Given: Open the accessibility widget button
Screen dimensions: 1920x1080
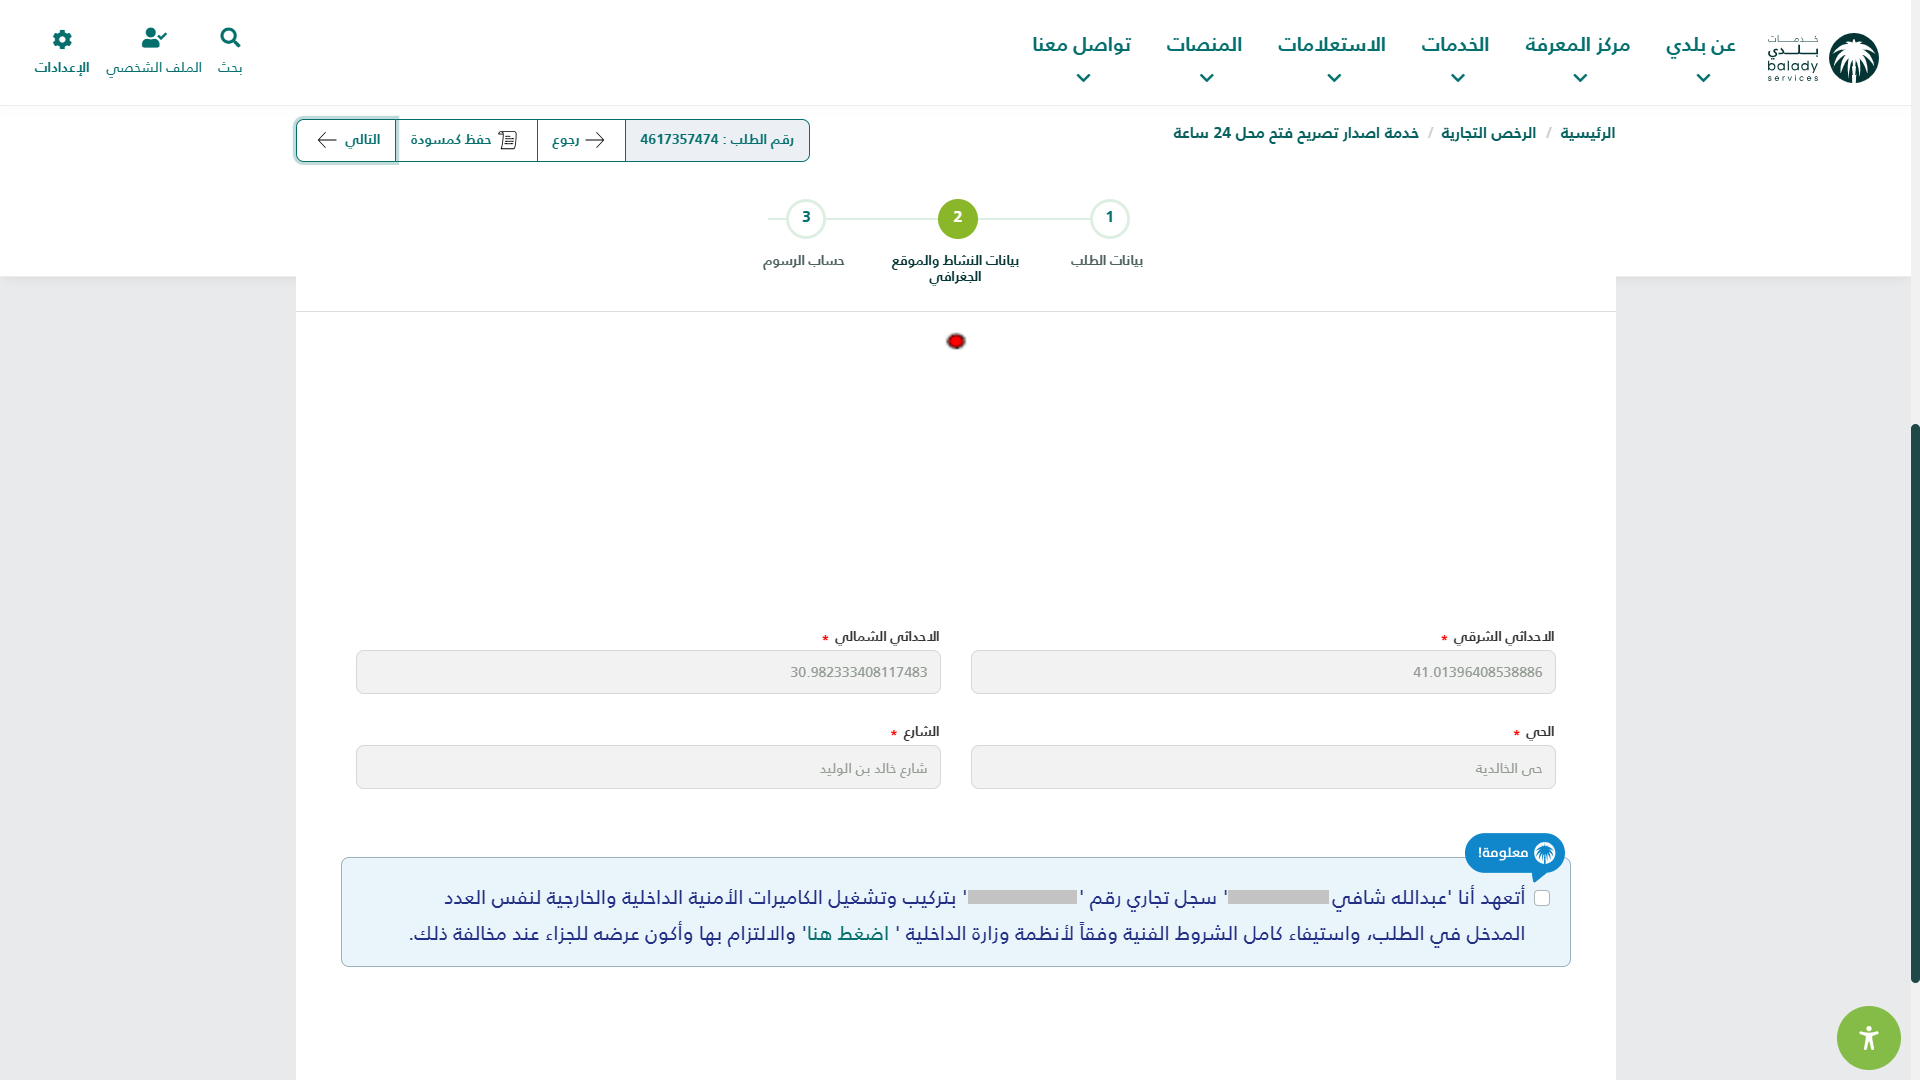Looking at the screenshot, I should (x=1868, y=1038).
